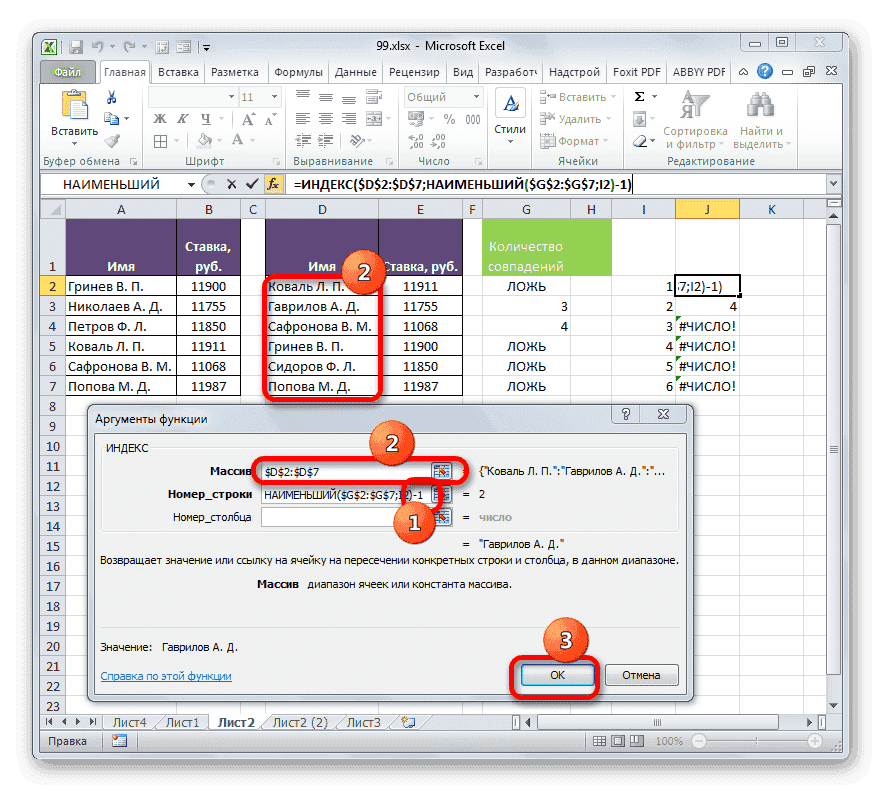Confirm formula entry with the checkmark icon

click(252, 184)
